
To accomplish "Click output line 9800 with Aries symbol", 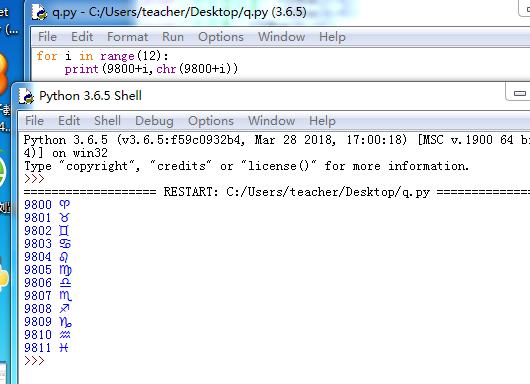I will 47,205.
